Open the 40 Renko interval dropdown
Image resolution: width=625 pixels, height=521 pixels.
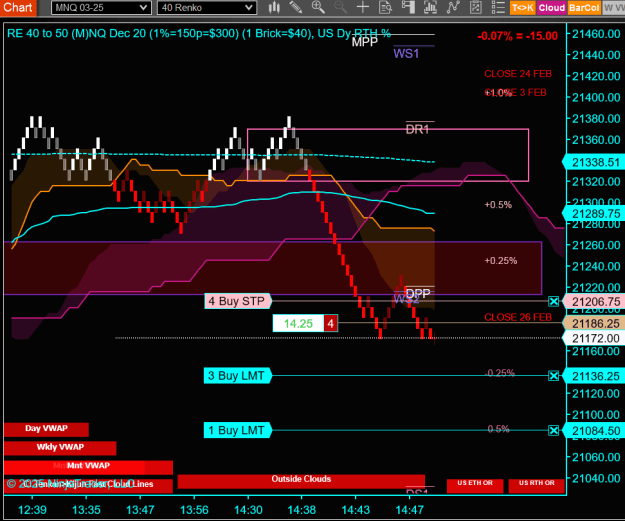206,8
